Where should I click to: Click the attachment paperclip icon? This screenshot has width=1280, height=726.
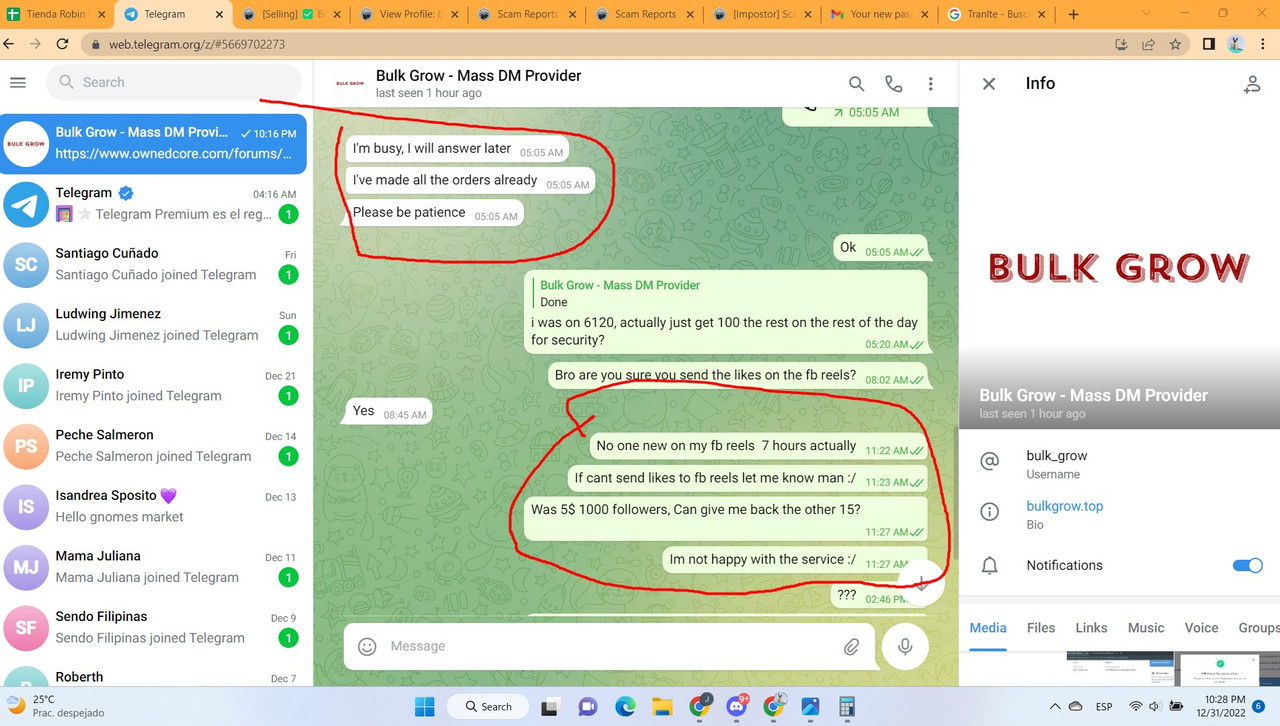851,646
